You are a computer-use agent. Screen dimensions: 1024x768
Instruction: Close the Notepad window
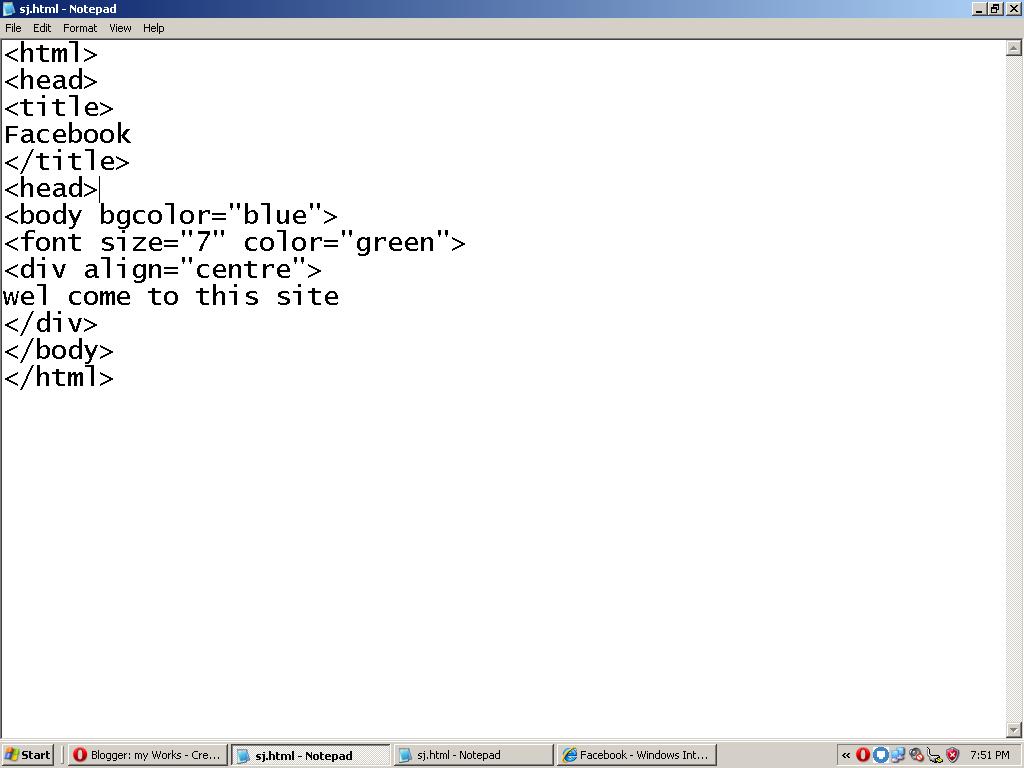[1014, 8]
